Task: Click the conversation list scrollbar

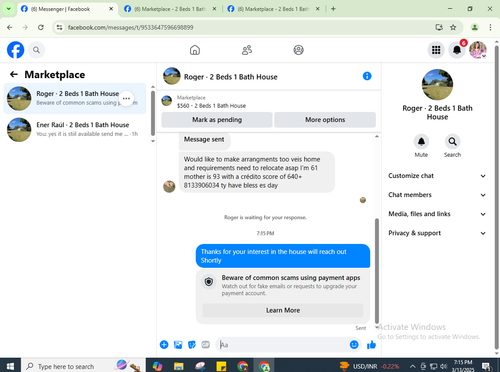Action: coord(153,113)
